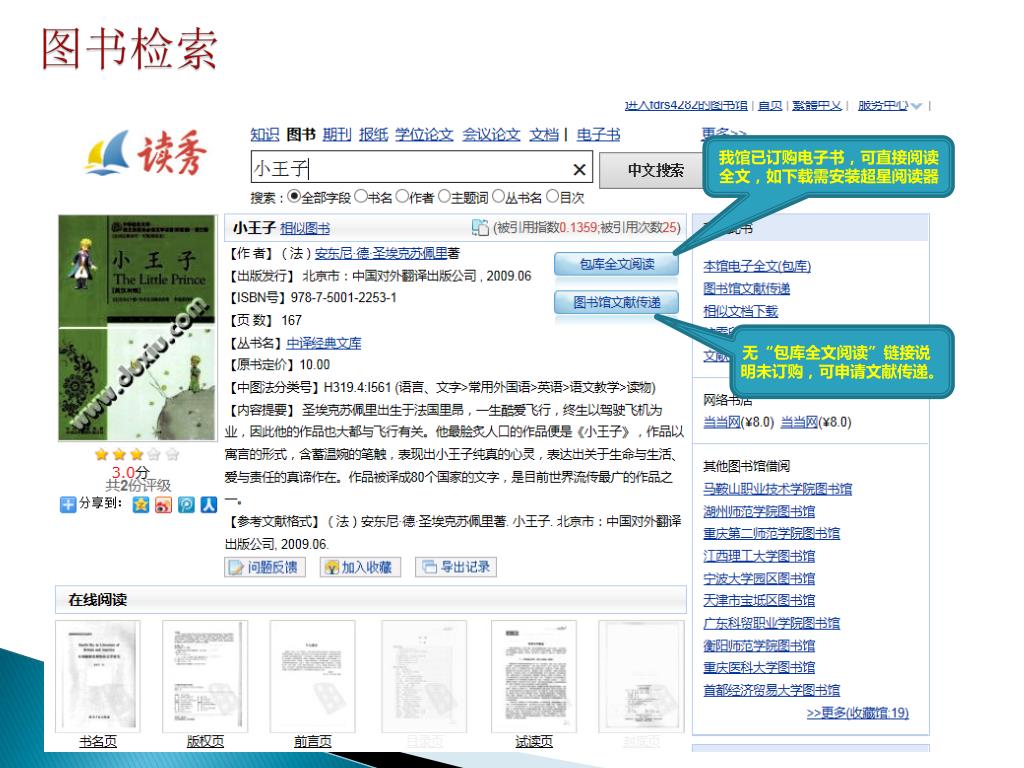Open 宁波大学园区图书馆 link

click(759, 578)
